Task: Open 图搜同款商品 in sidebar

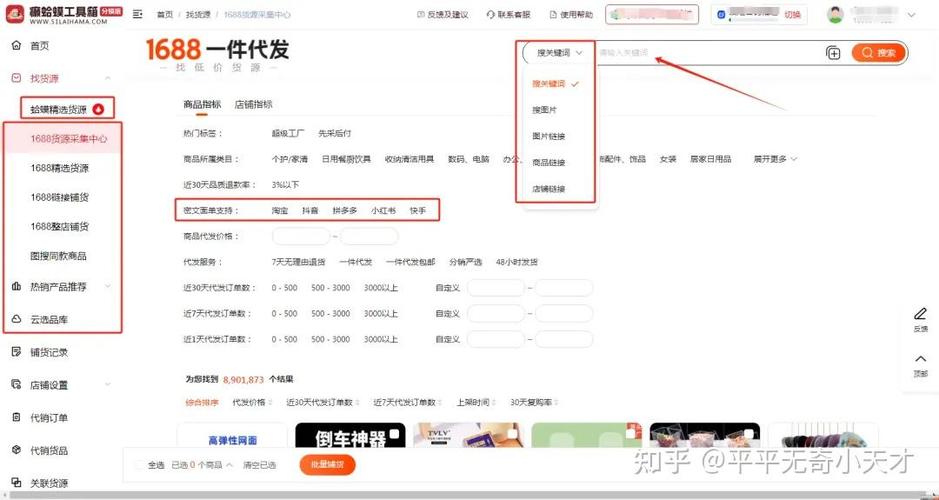Action: tap(58, 256)
